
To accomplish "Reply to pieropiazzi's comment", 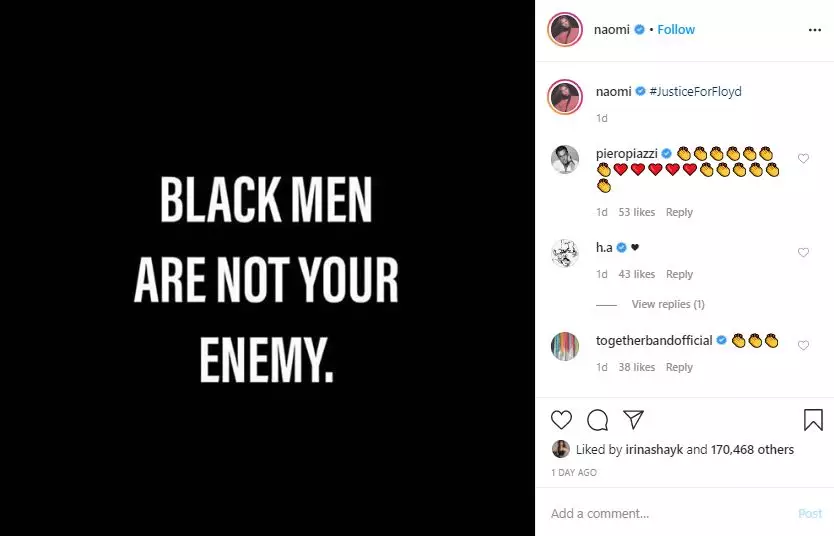I will pyautogui.click(x=679, y=212).
